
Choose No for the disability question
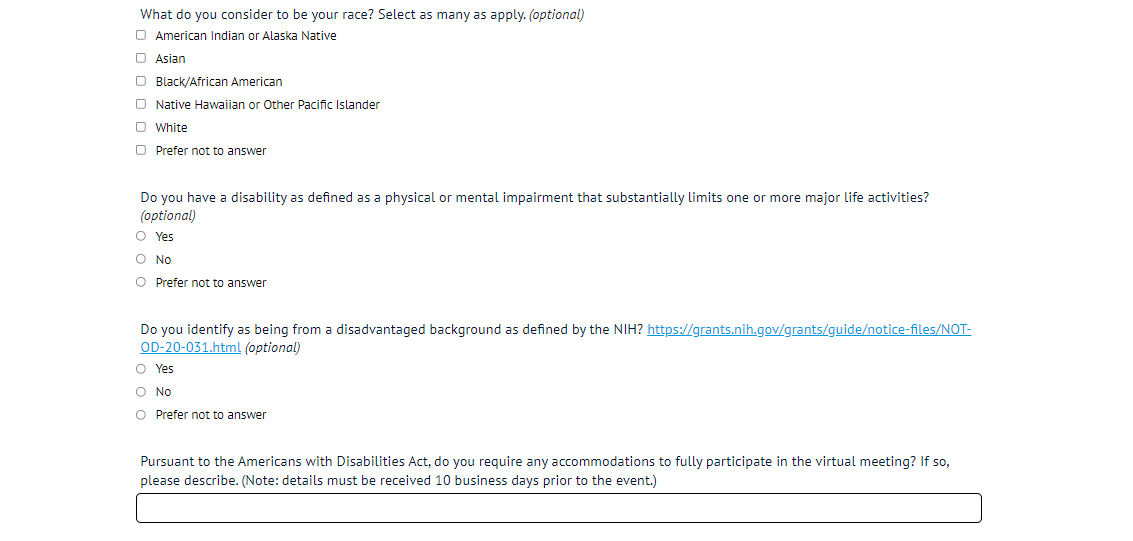[141, 260]
